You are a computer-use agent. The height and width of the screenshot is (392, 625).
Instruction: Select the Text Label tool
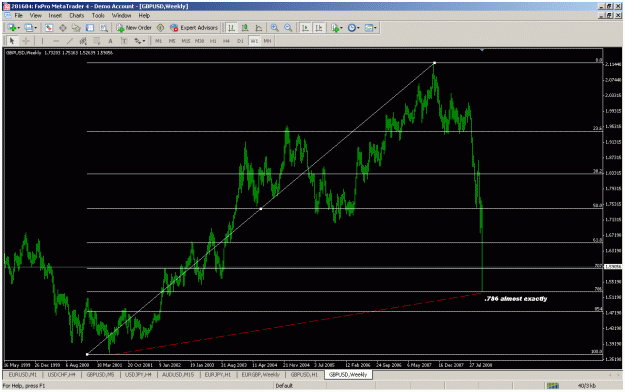[124, 41]
